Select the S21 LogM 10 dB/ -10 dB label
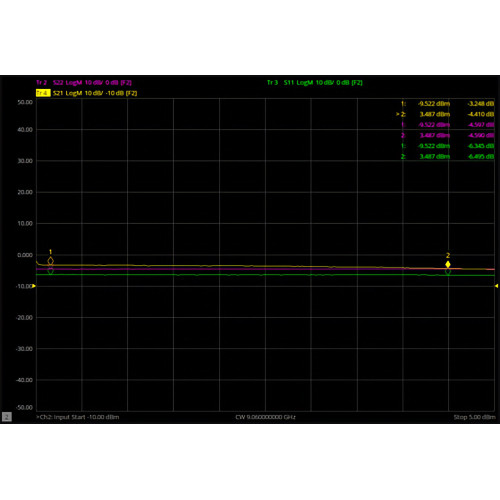 pyautogui.click(x=95, y=93)
